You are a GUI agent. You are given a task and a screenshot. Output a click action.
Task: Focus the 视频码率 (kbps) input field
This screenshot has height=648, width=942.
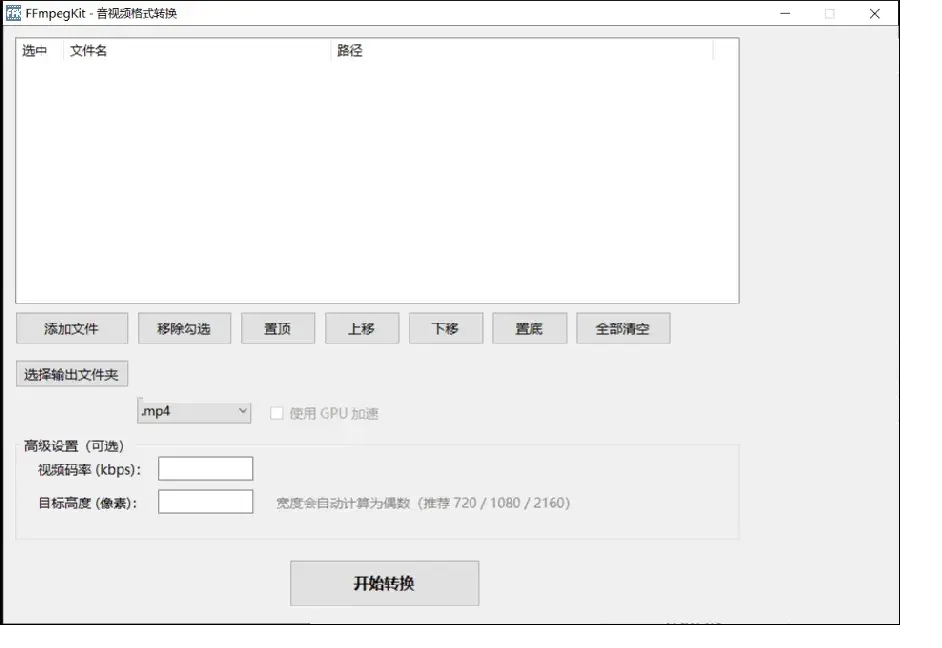205,469
